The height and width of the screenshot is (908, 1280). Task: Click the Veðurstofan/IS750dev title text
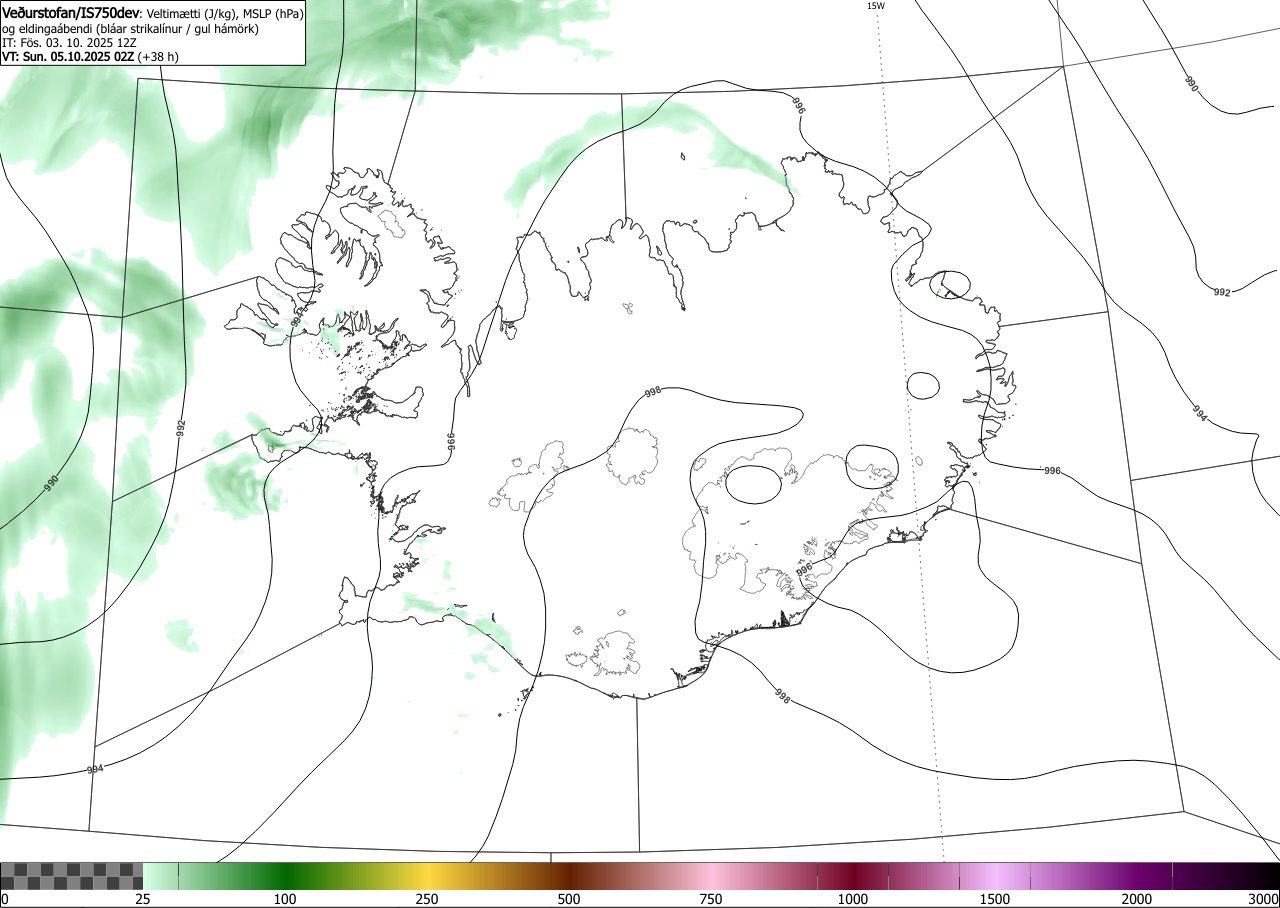(x=71, y=13)
